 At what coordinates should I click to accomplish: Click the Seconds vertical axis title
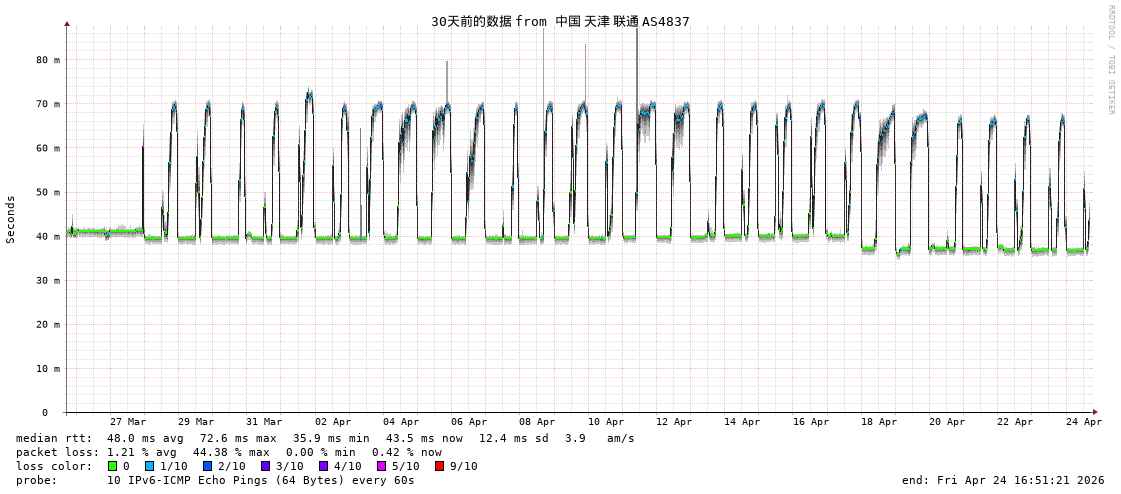(x=11, y=219)
